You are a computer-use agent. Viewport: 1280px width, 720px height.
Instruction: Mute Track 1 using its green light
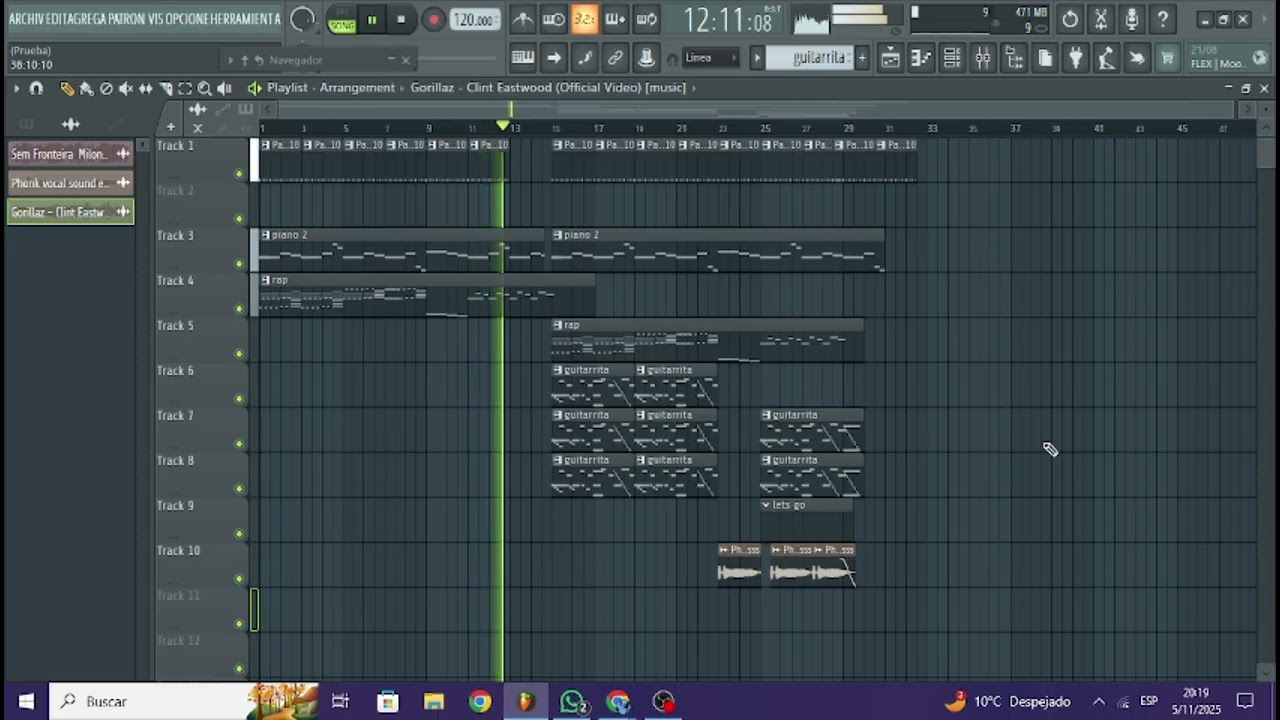(239, 174)
